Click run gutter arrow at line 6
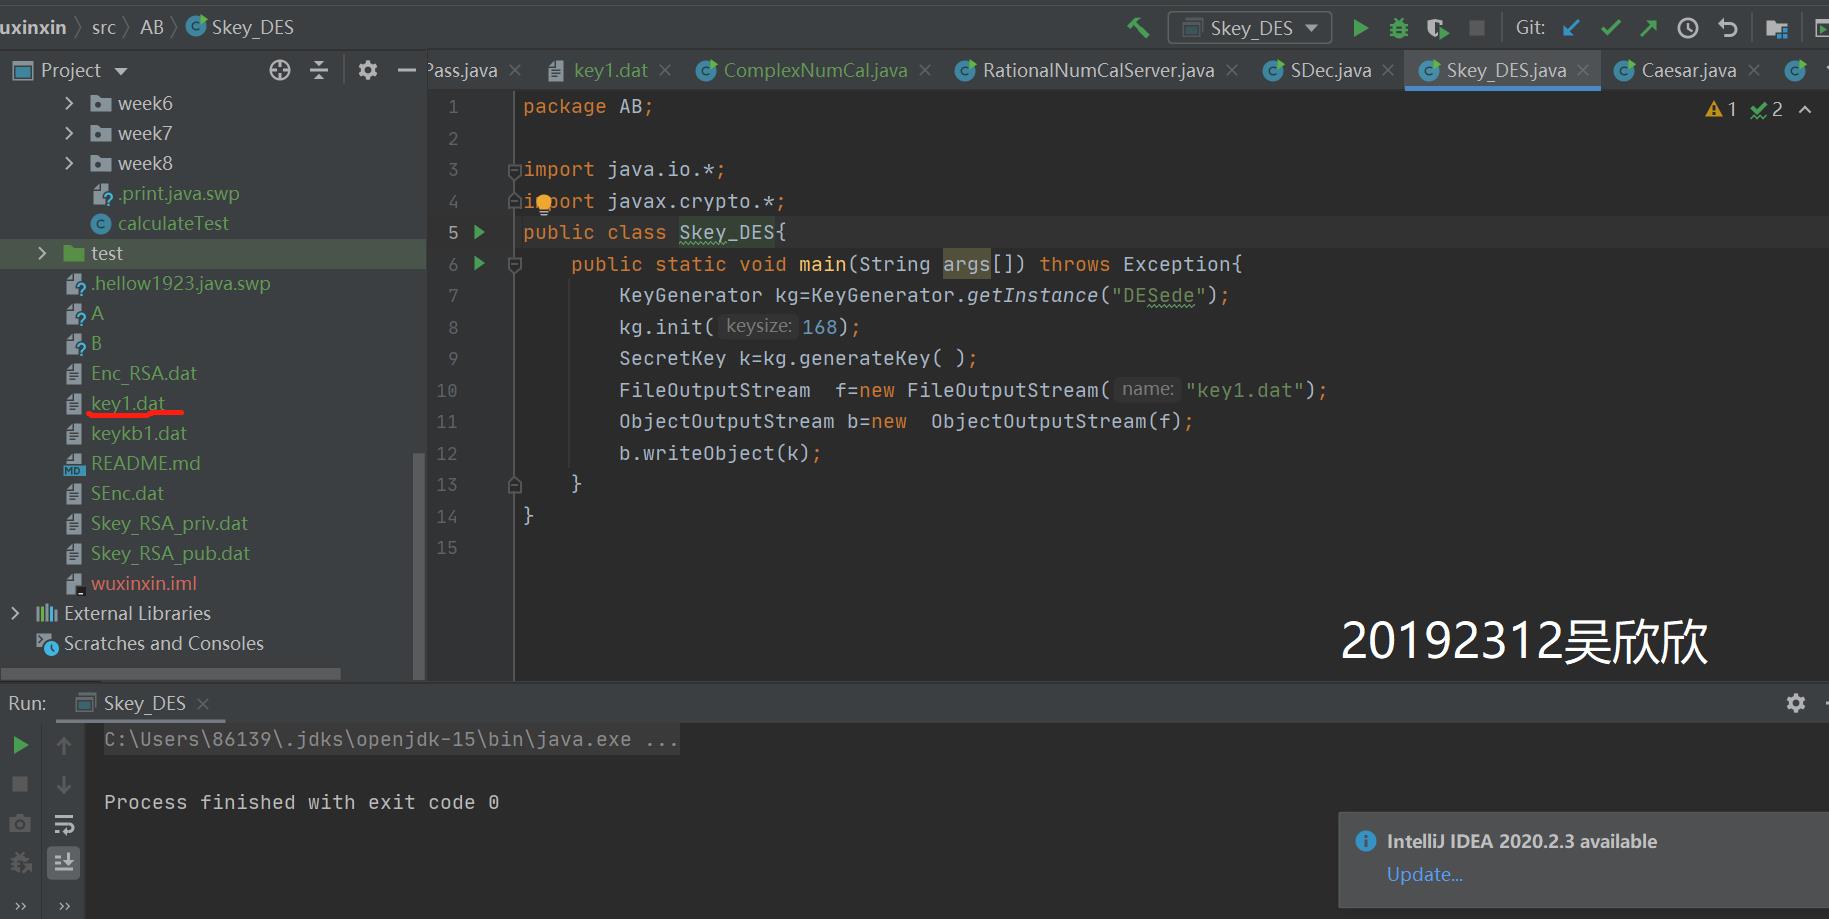 pos(479,264)
